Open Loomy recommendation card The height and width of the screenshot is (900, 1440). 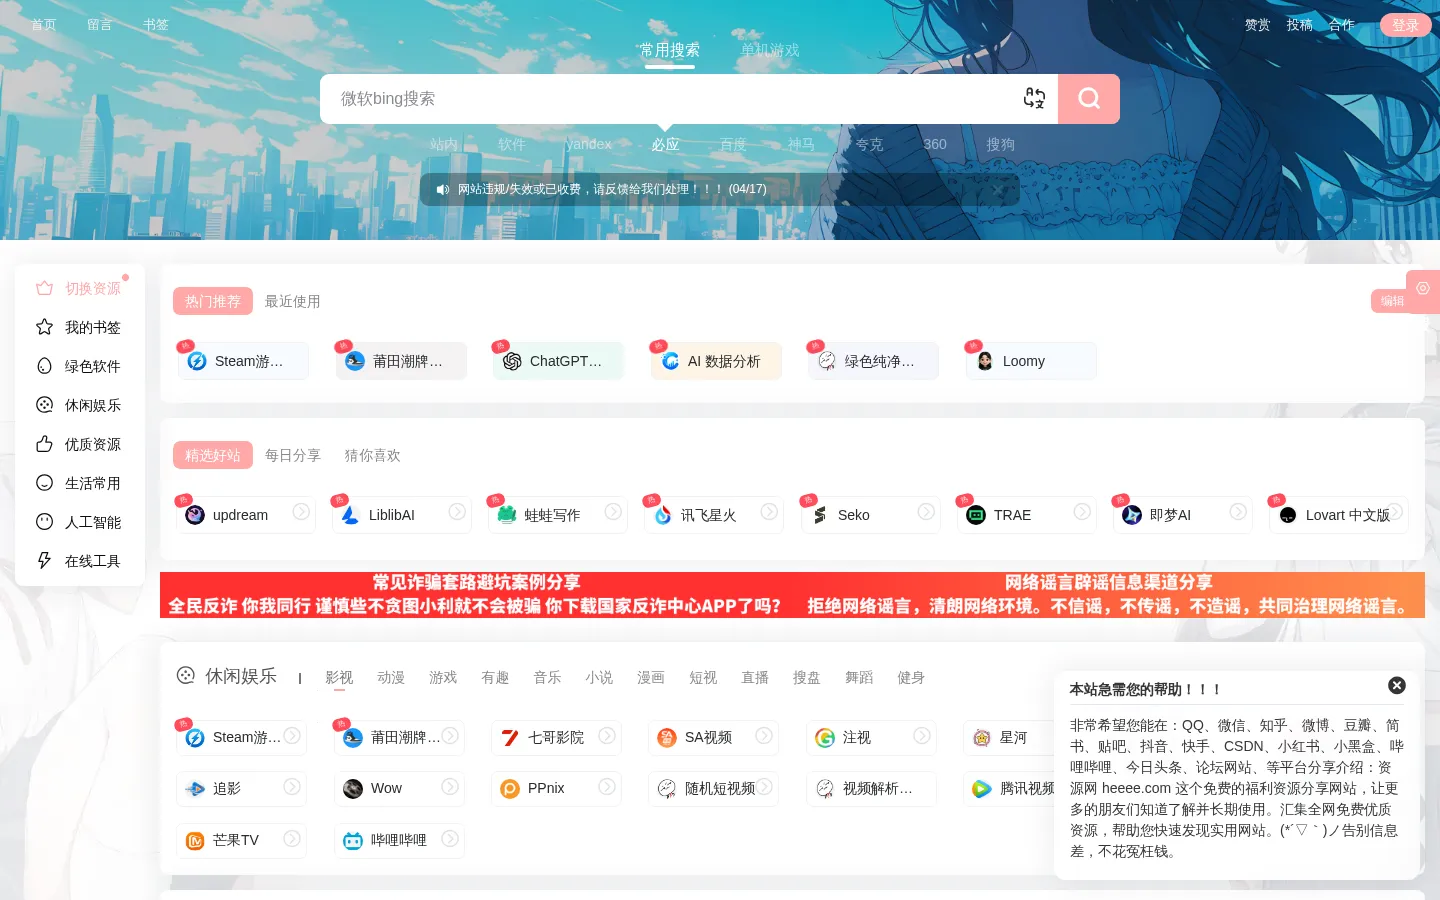point(1031,361)
